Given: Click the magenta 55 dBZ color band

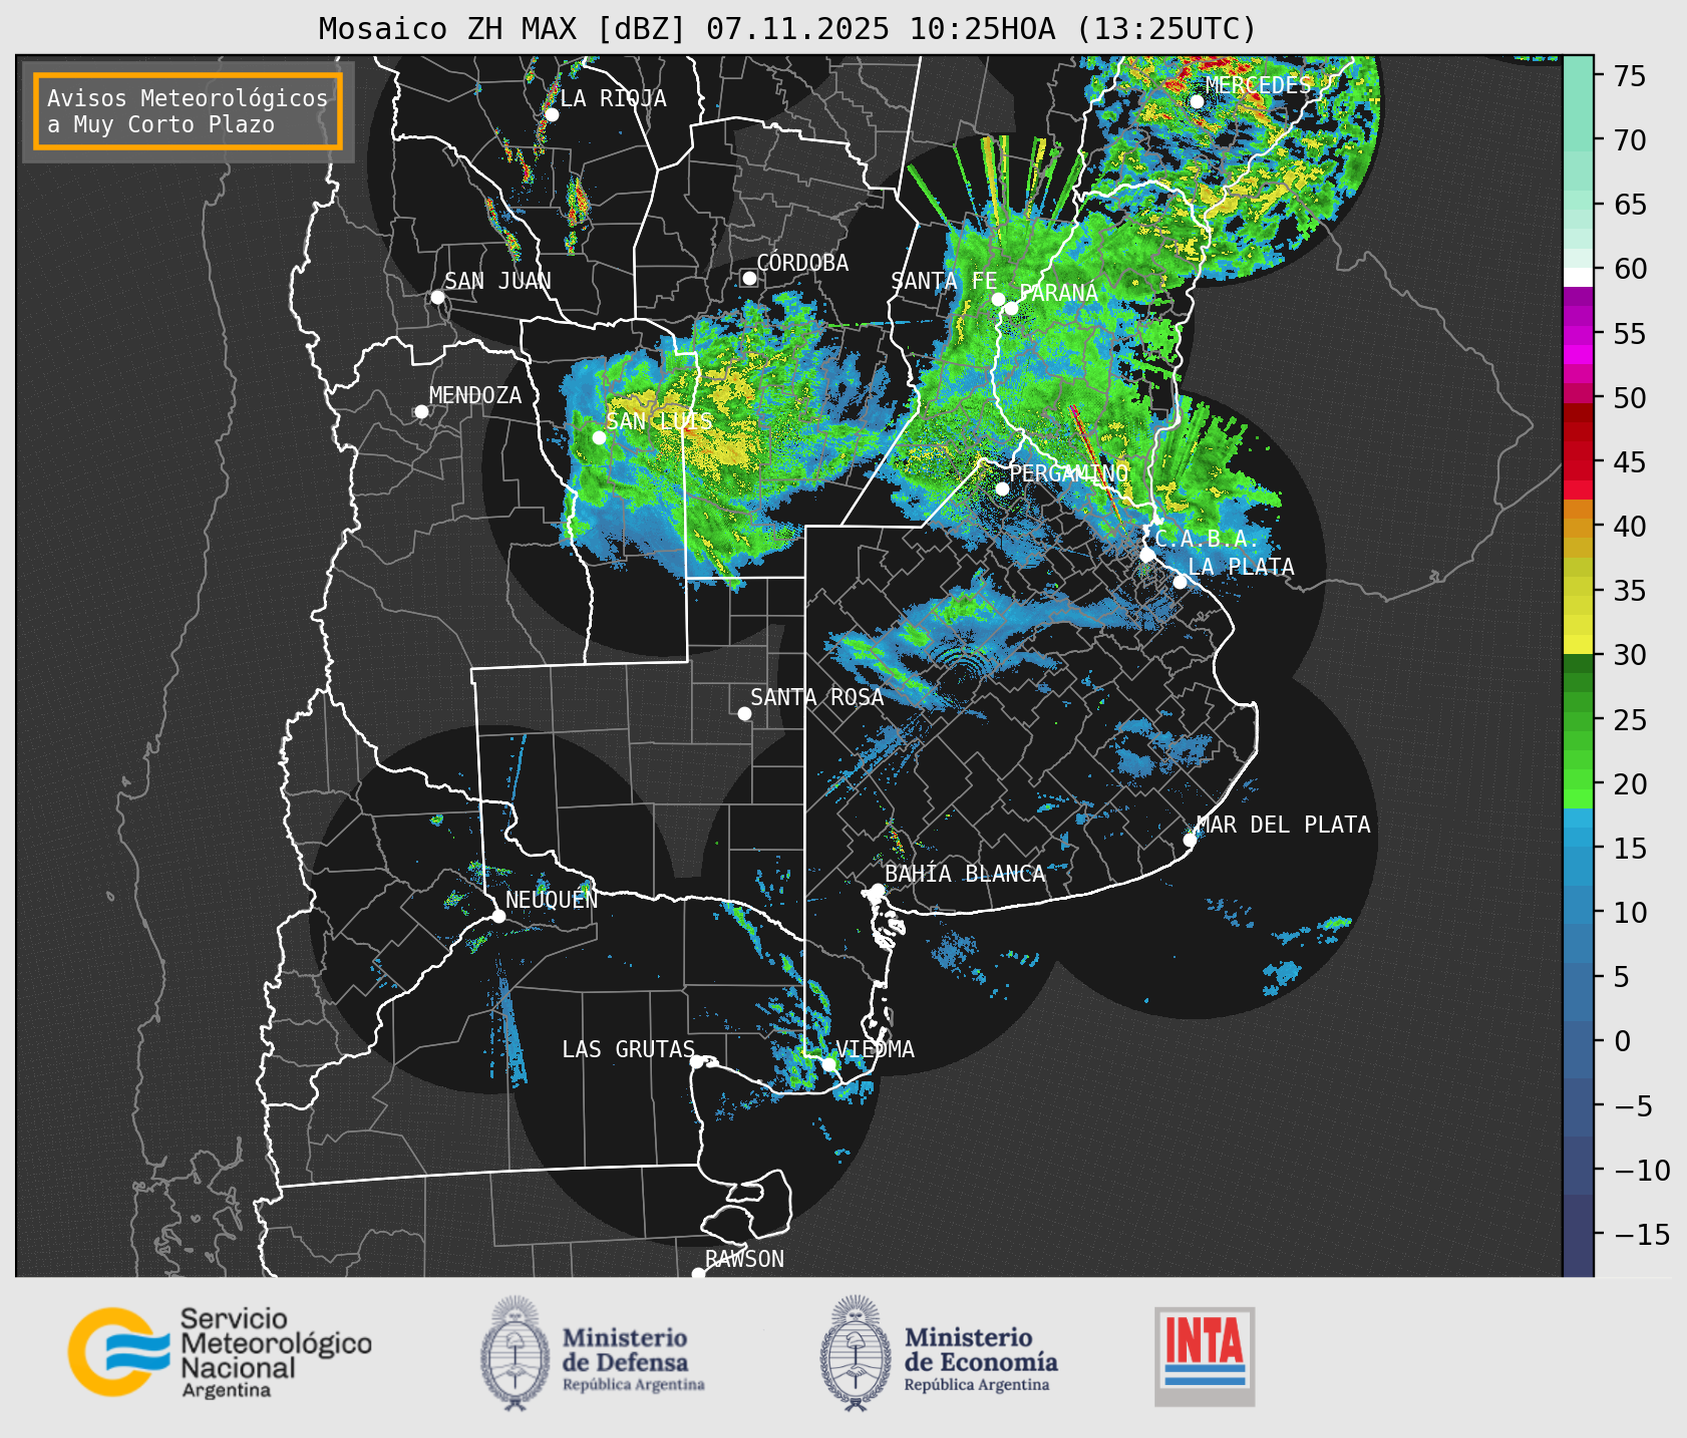Looking at the screenshot, I should point(1578,333).
